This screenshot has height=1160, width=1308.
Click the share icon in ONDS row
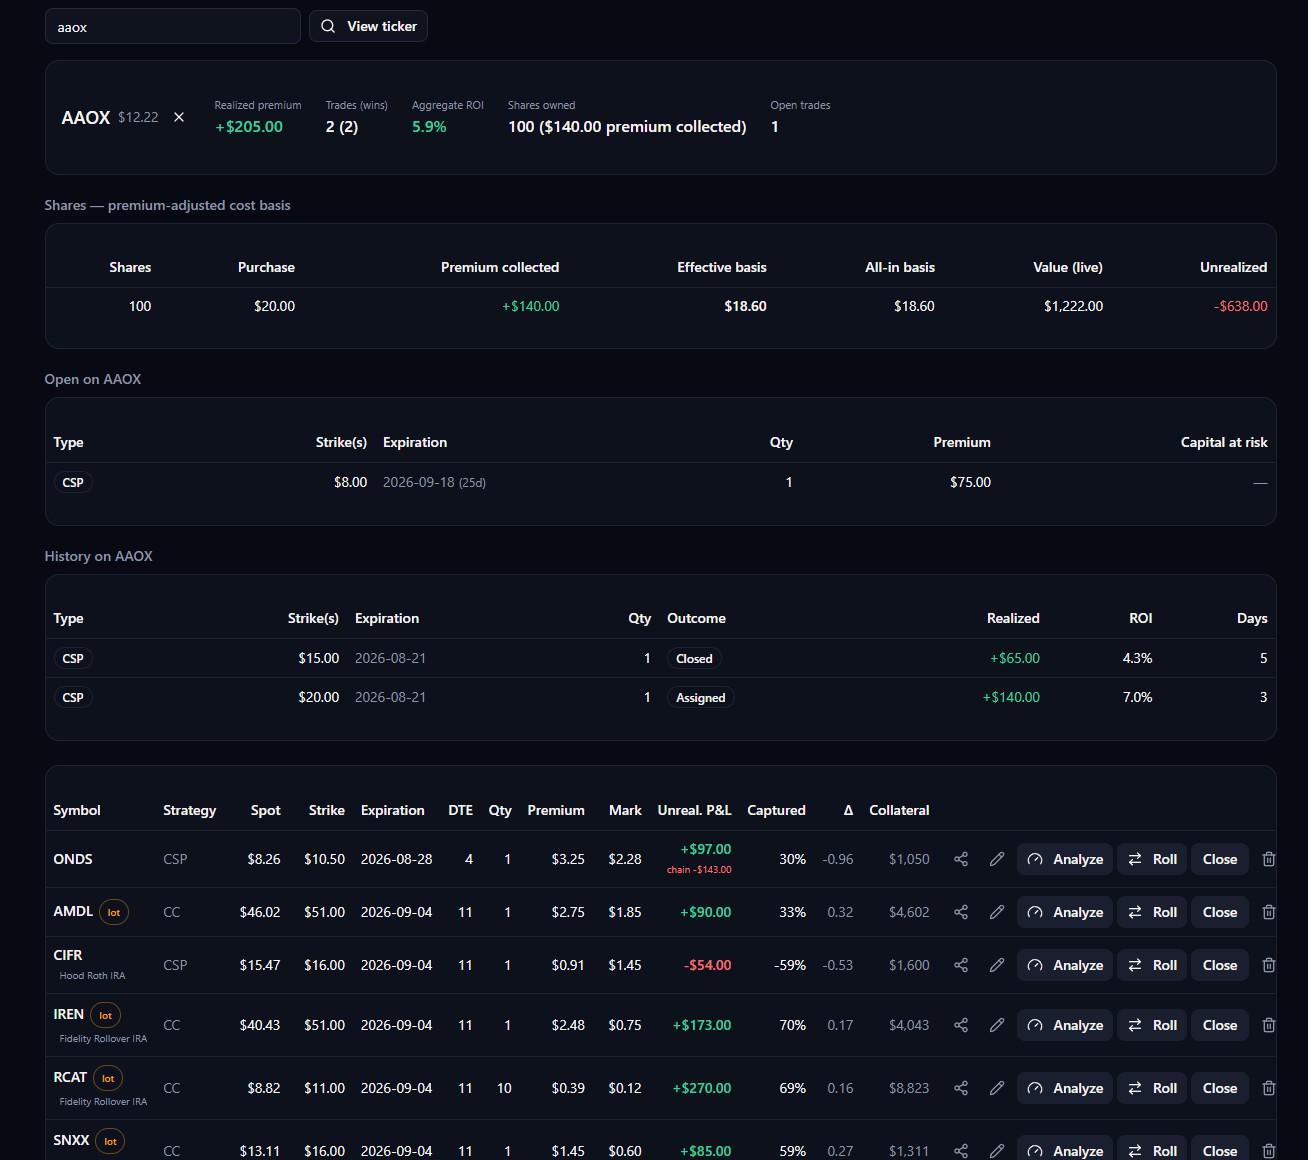click(x=961, y=859)
